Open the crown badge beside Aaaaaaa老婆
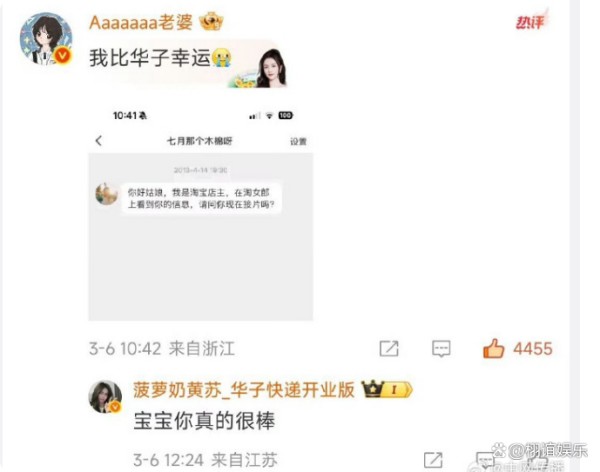This screenshot has width=600, height=472. pos(212,21)
